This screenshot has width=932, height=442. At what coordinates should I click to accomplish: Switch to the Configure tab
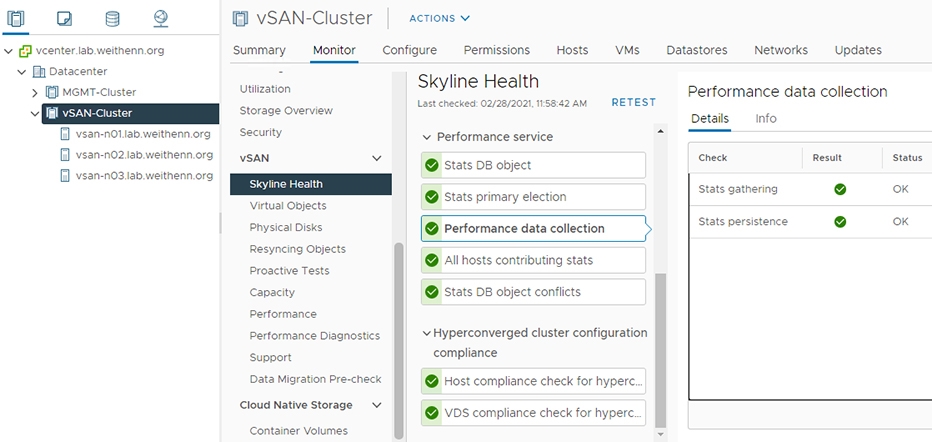(x=410, y=50)
